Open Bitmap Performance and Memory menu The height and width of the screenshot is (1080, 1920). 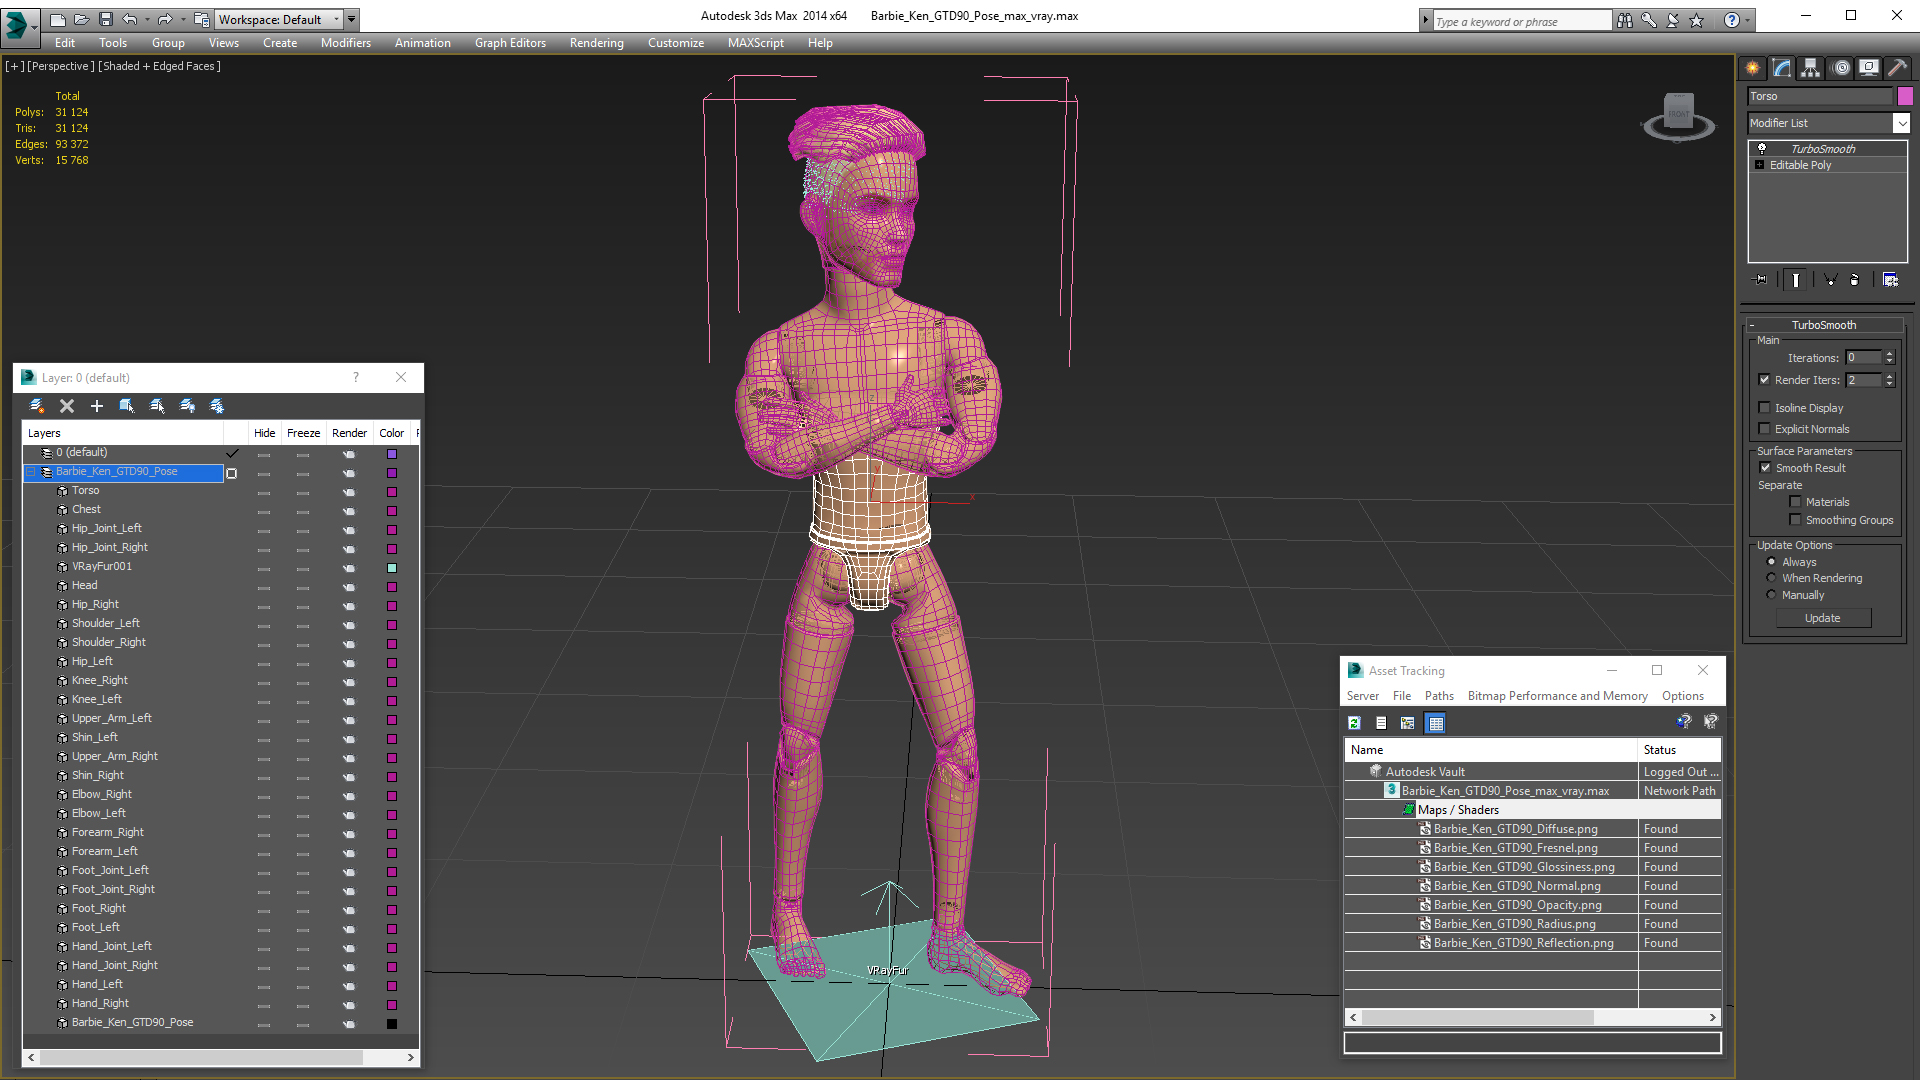click(x=1557, y=696)
